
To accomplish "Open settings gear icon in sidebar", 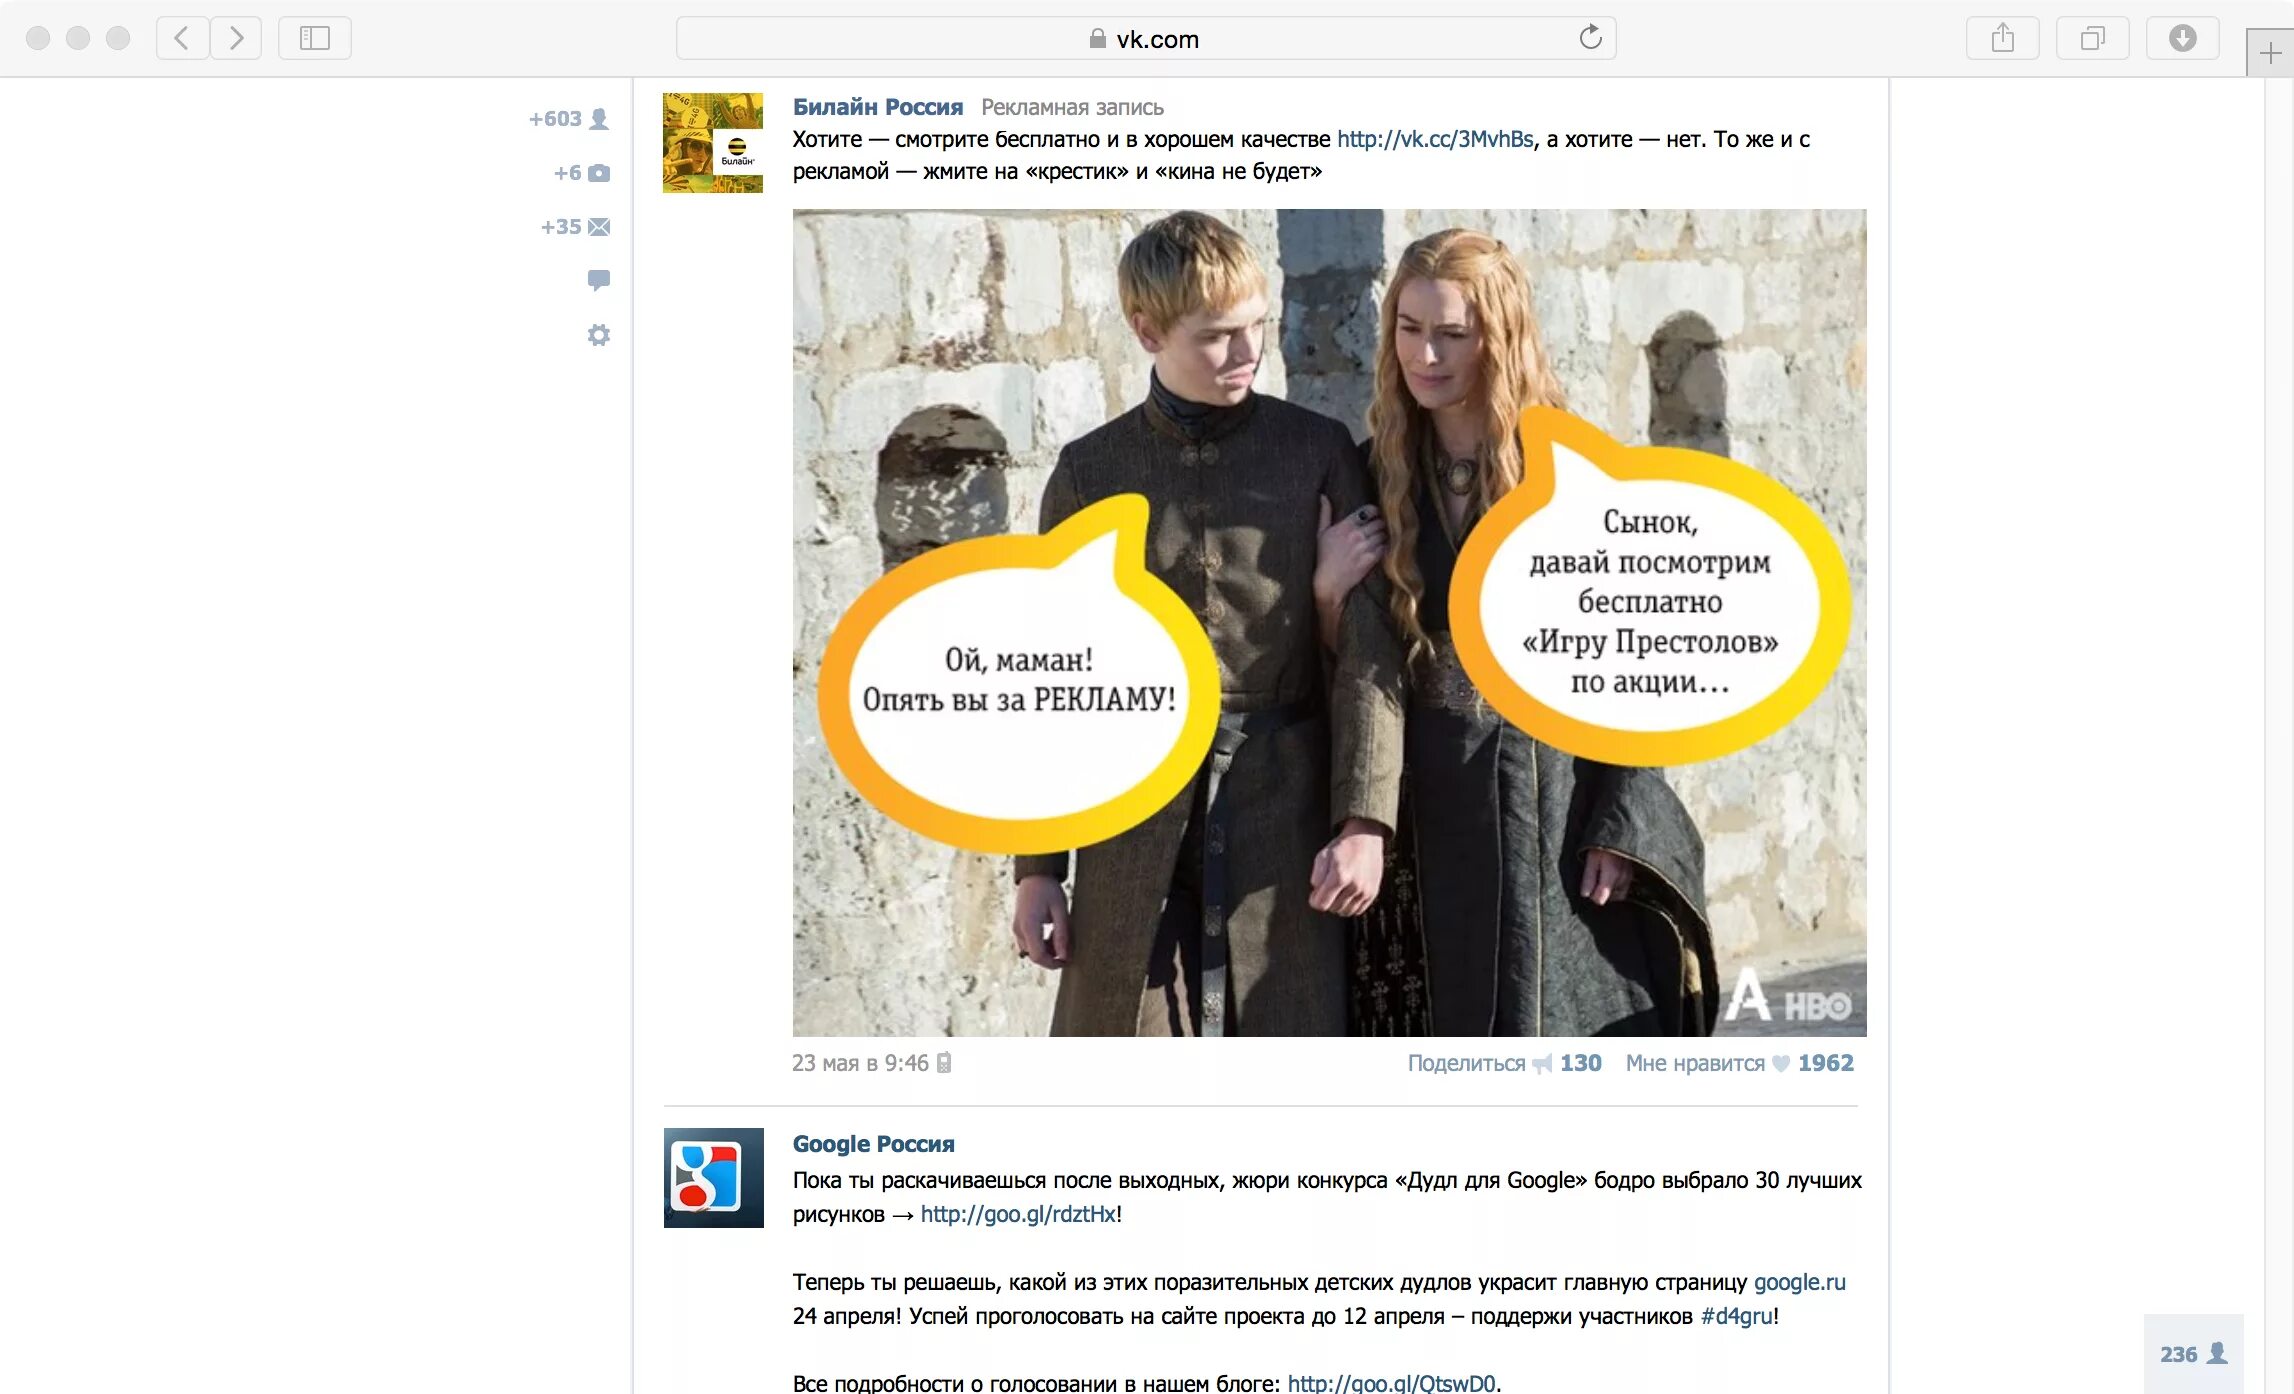I will click(598, 335).
